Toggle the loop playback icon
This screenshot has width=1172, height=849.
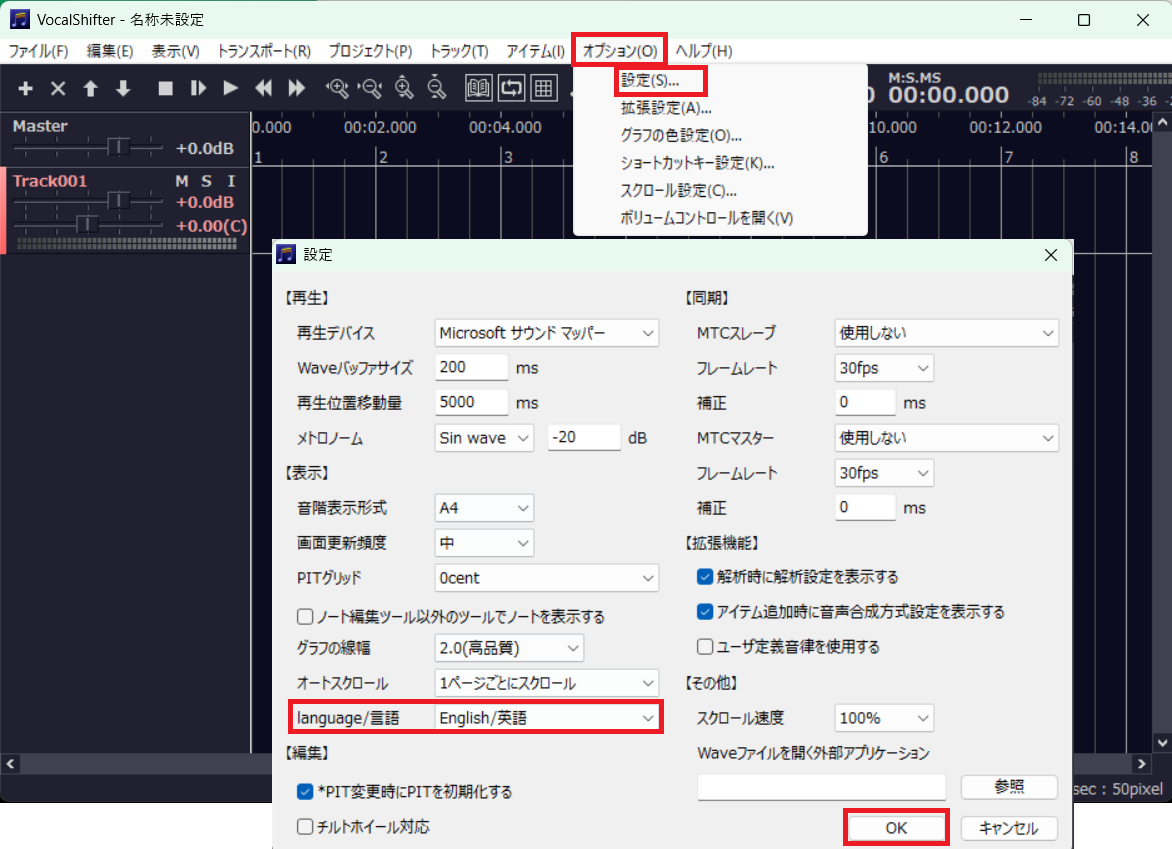click(511, 88)
